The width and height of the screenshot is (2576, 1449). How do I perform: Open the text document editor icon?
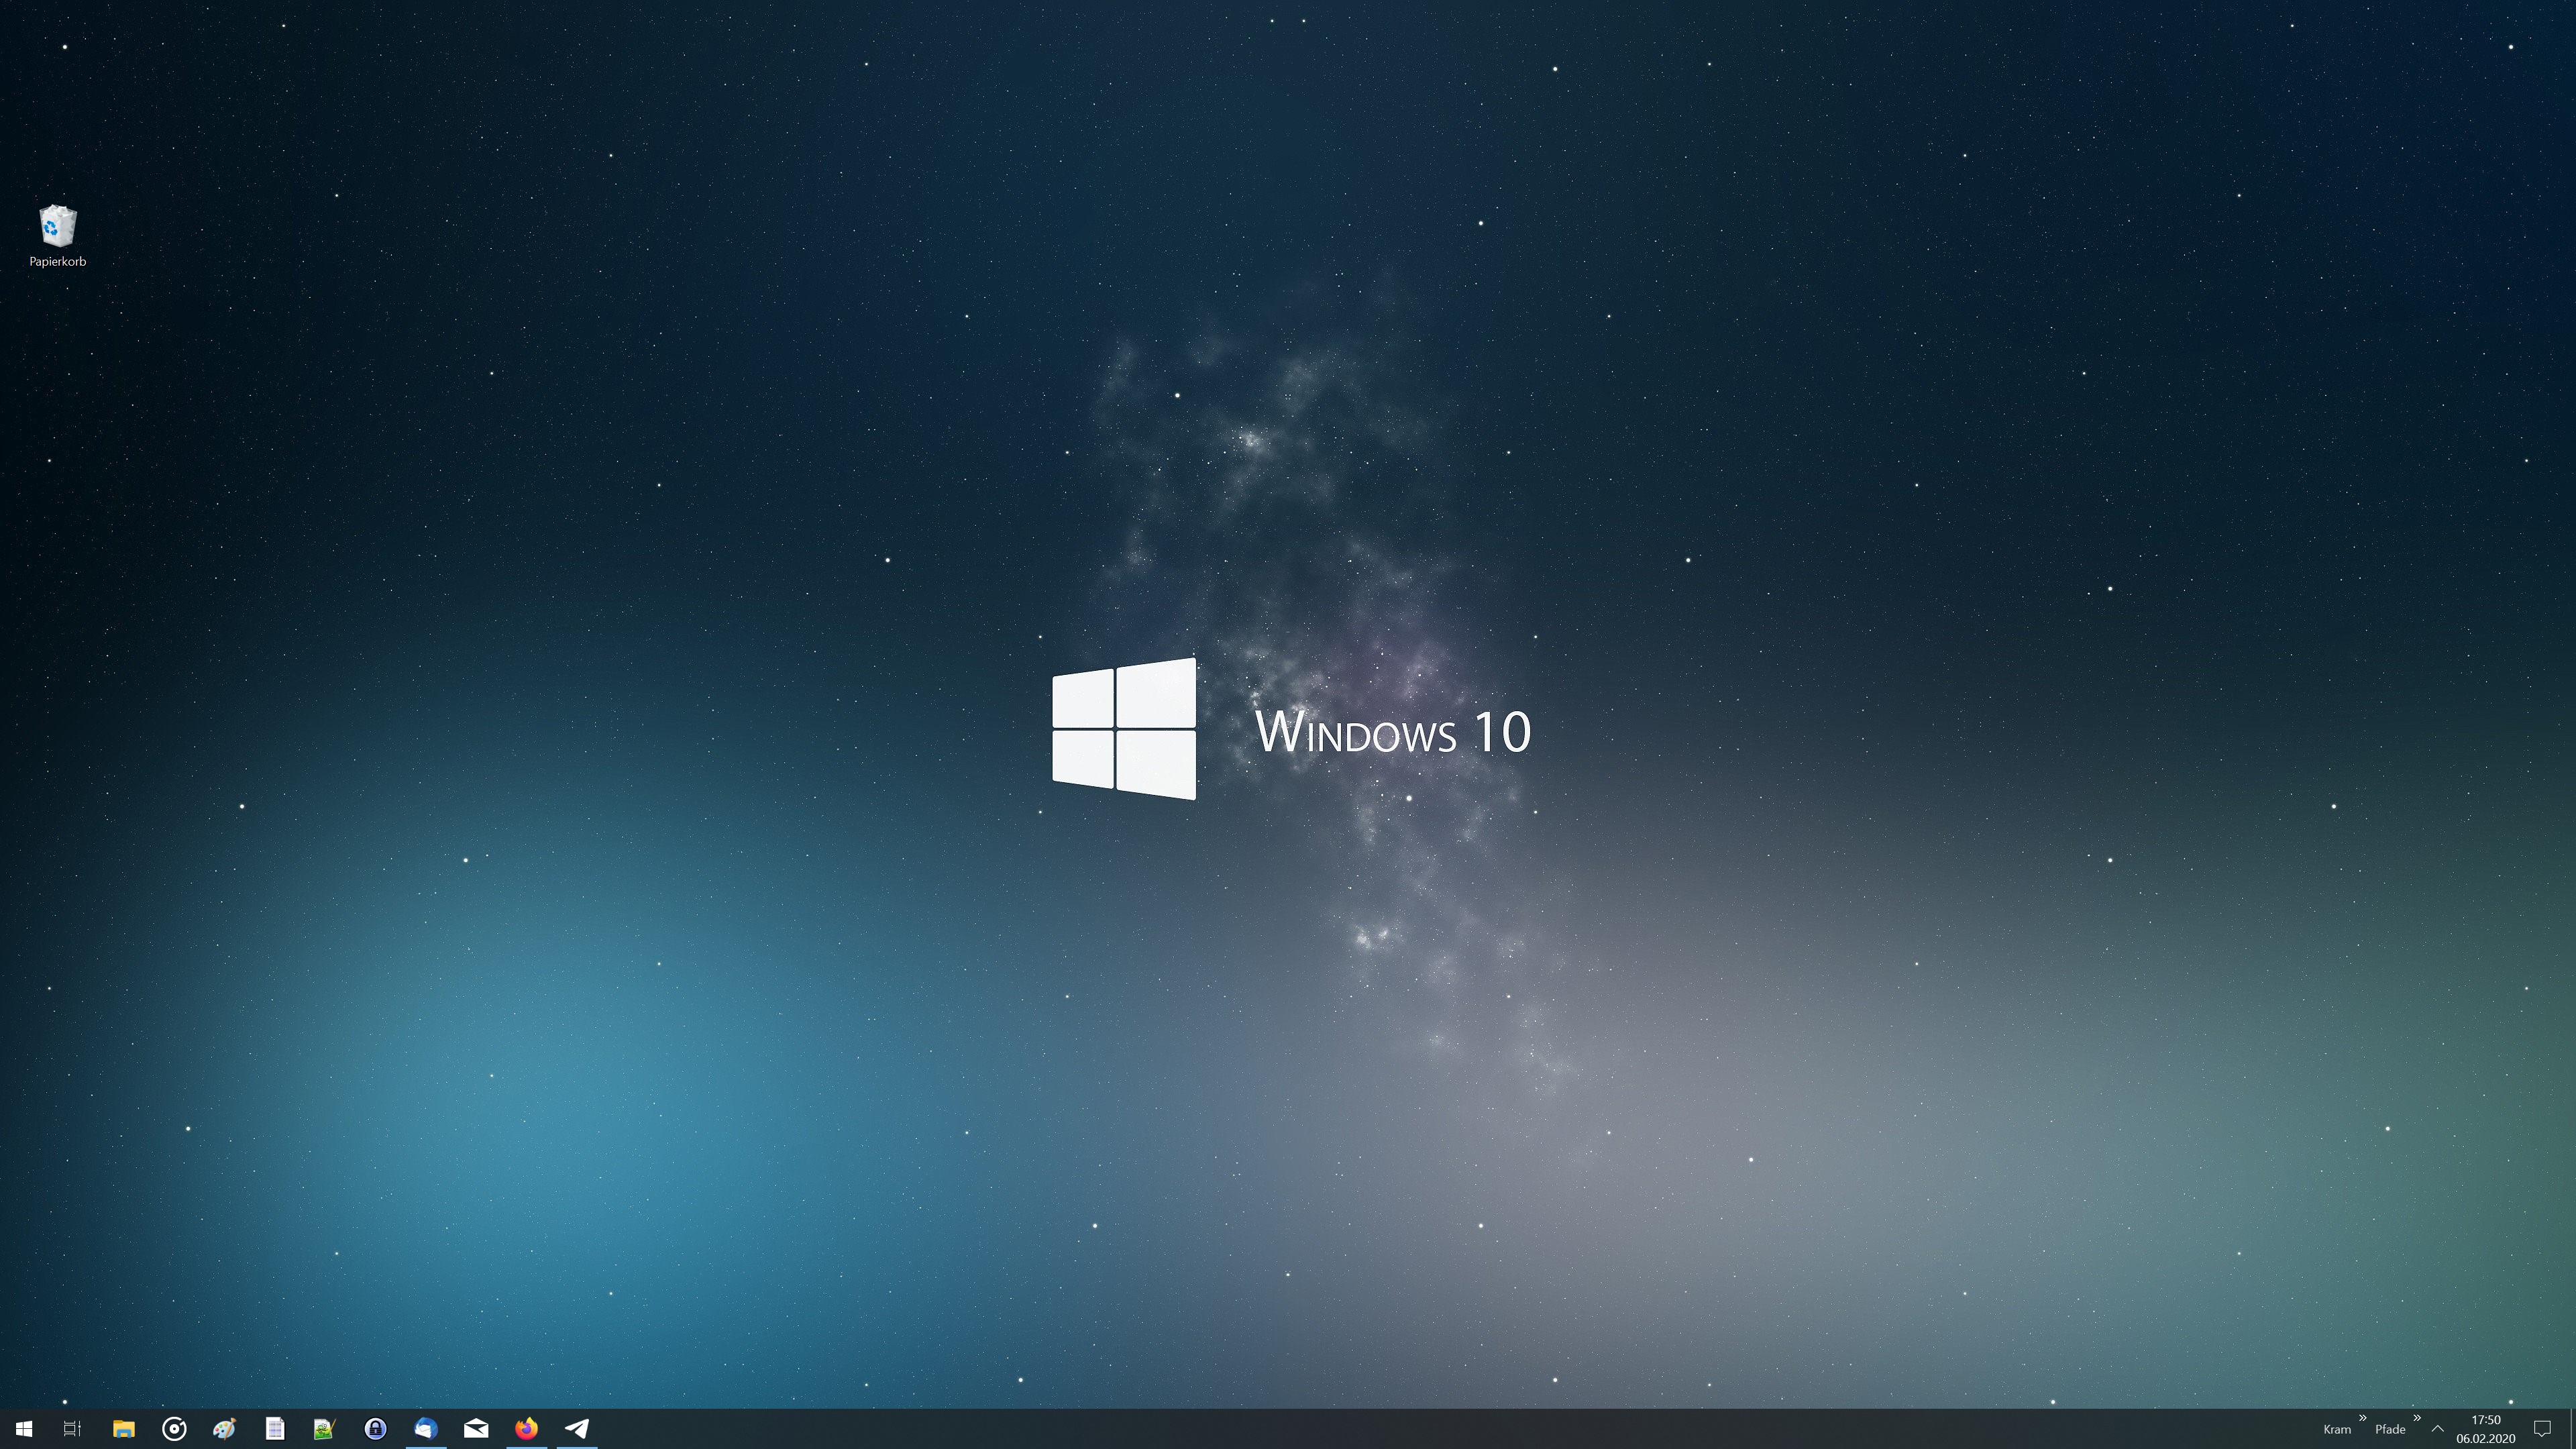275,1428
